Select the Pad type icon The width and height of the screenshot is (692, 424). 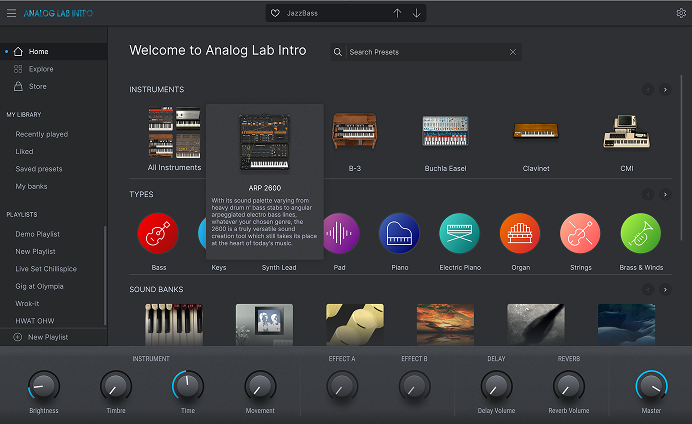coord(340,234)
